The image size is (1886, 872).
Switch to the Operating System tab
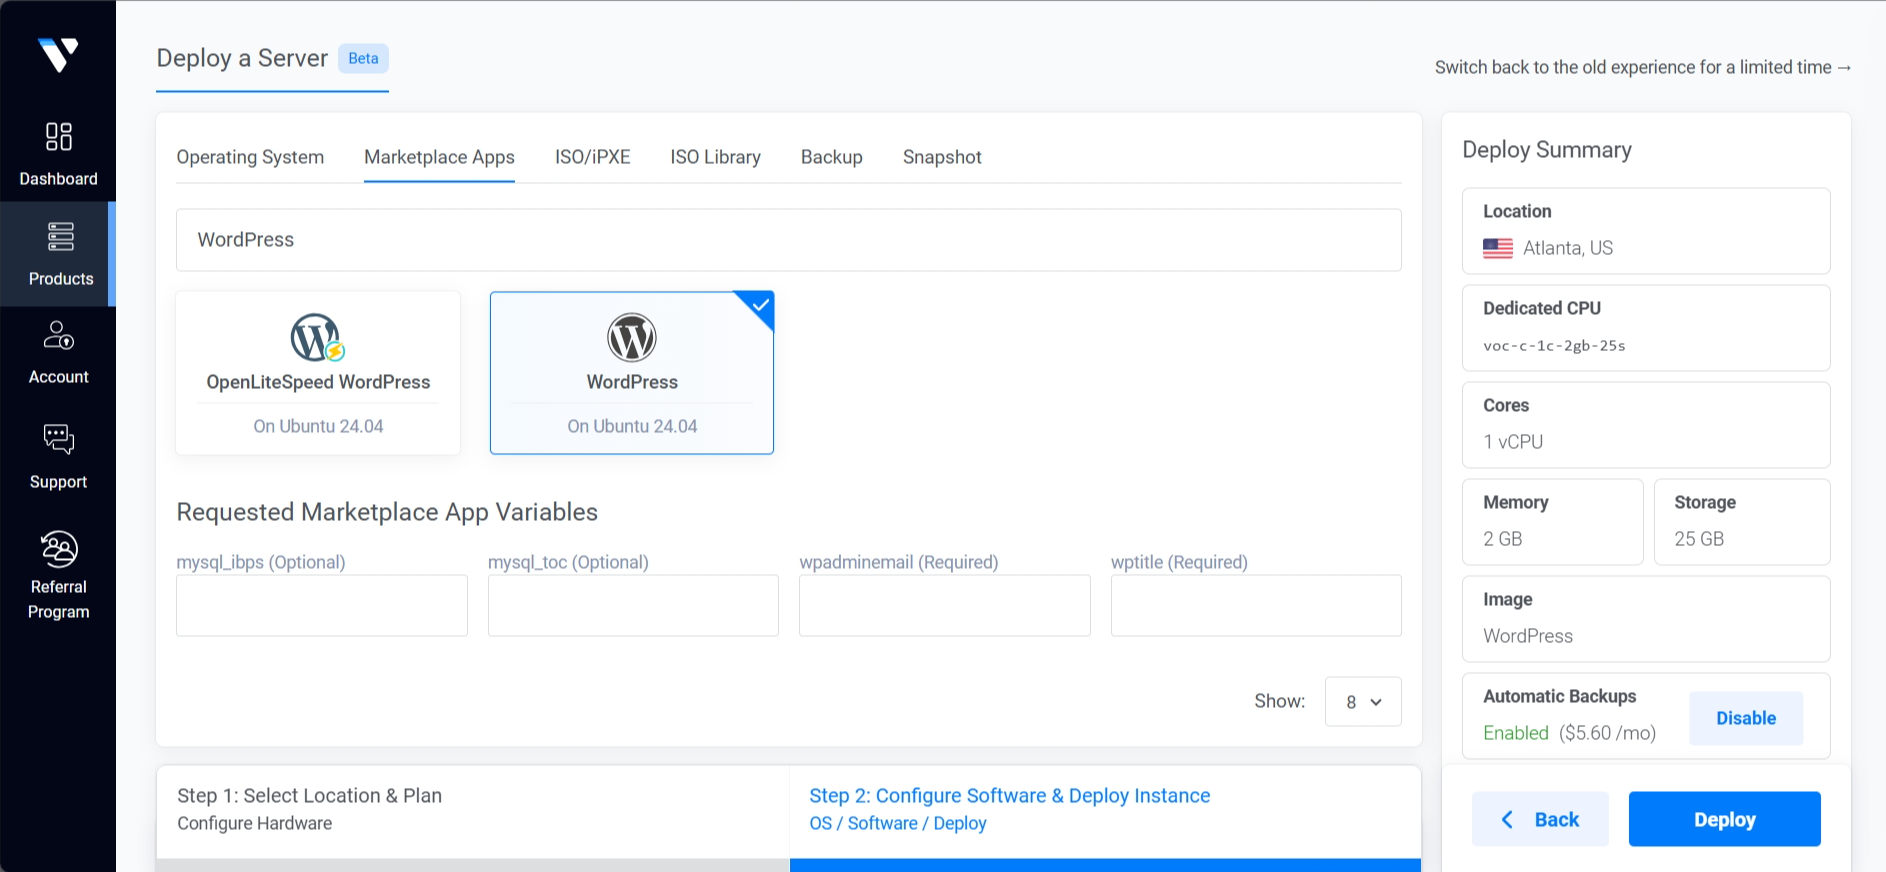coord(250,157)
